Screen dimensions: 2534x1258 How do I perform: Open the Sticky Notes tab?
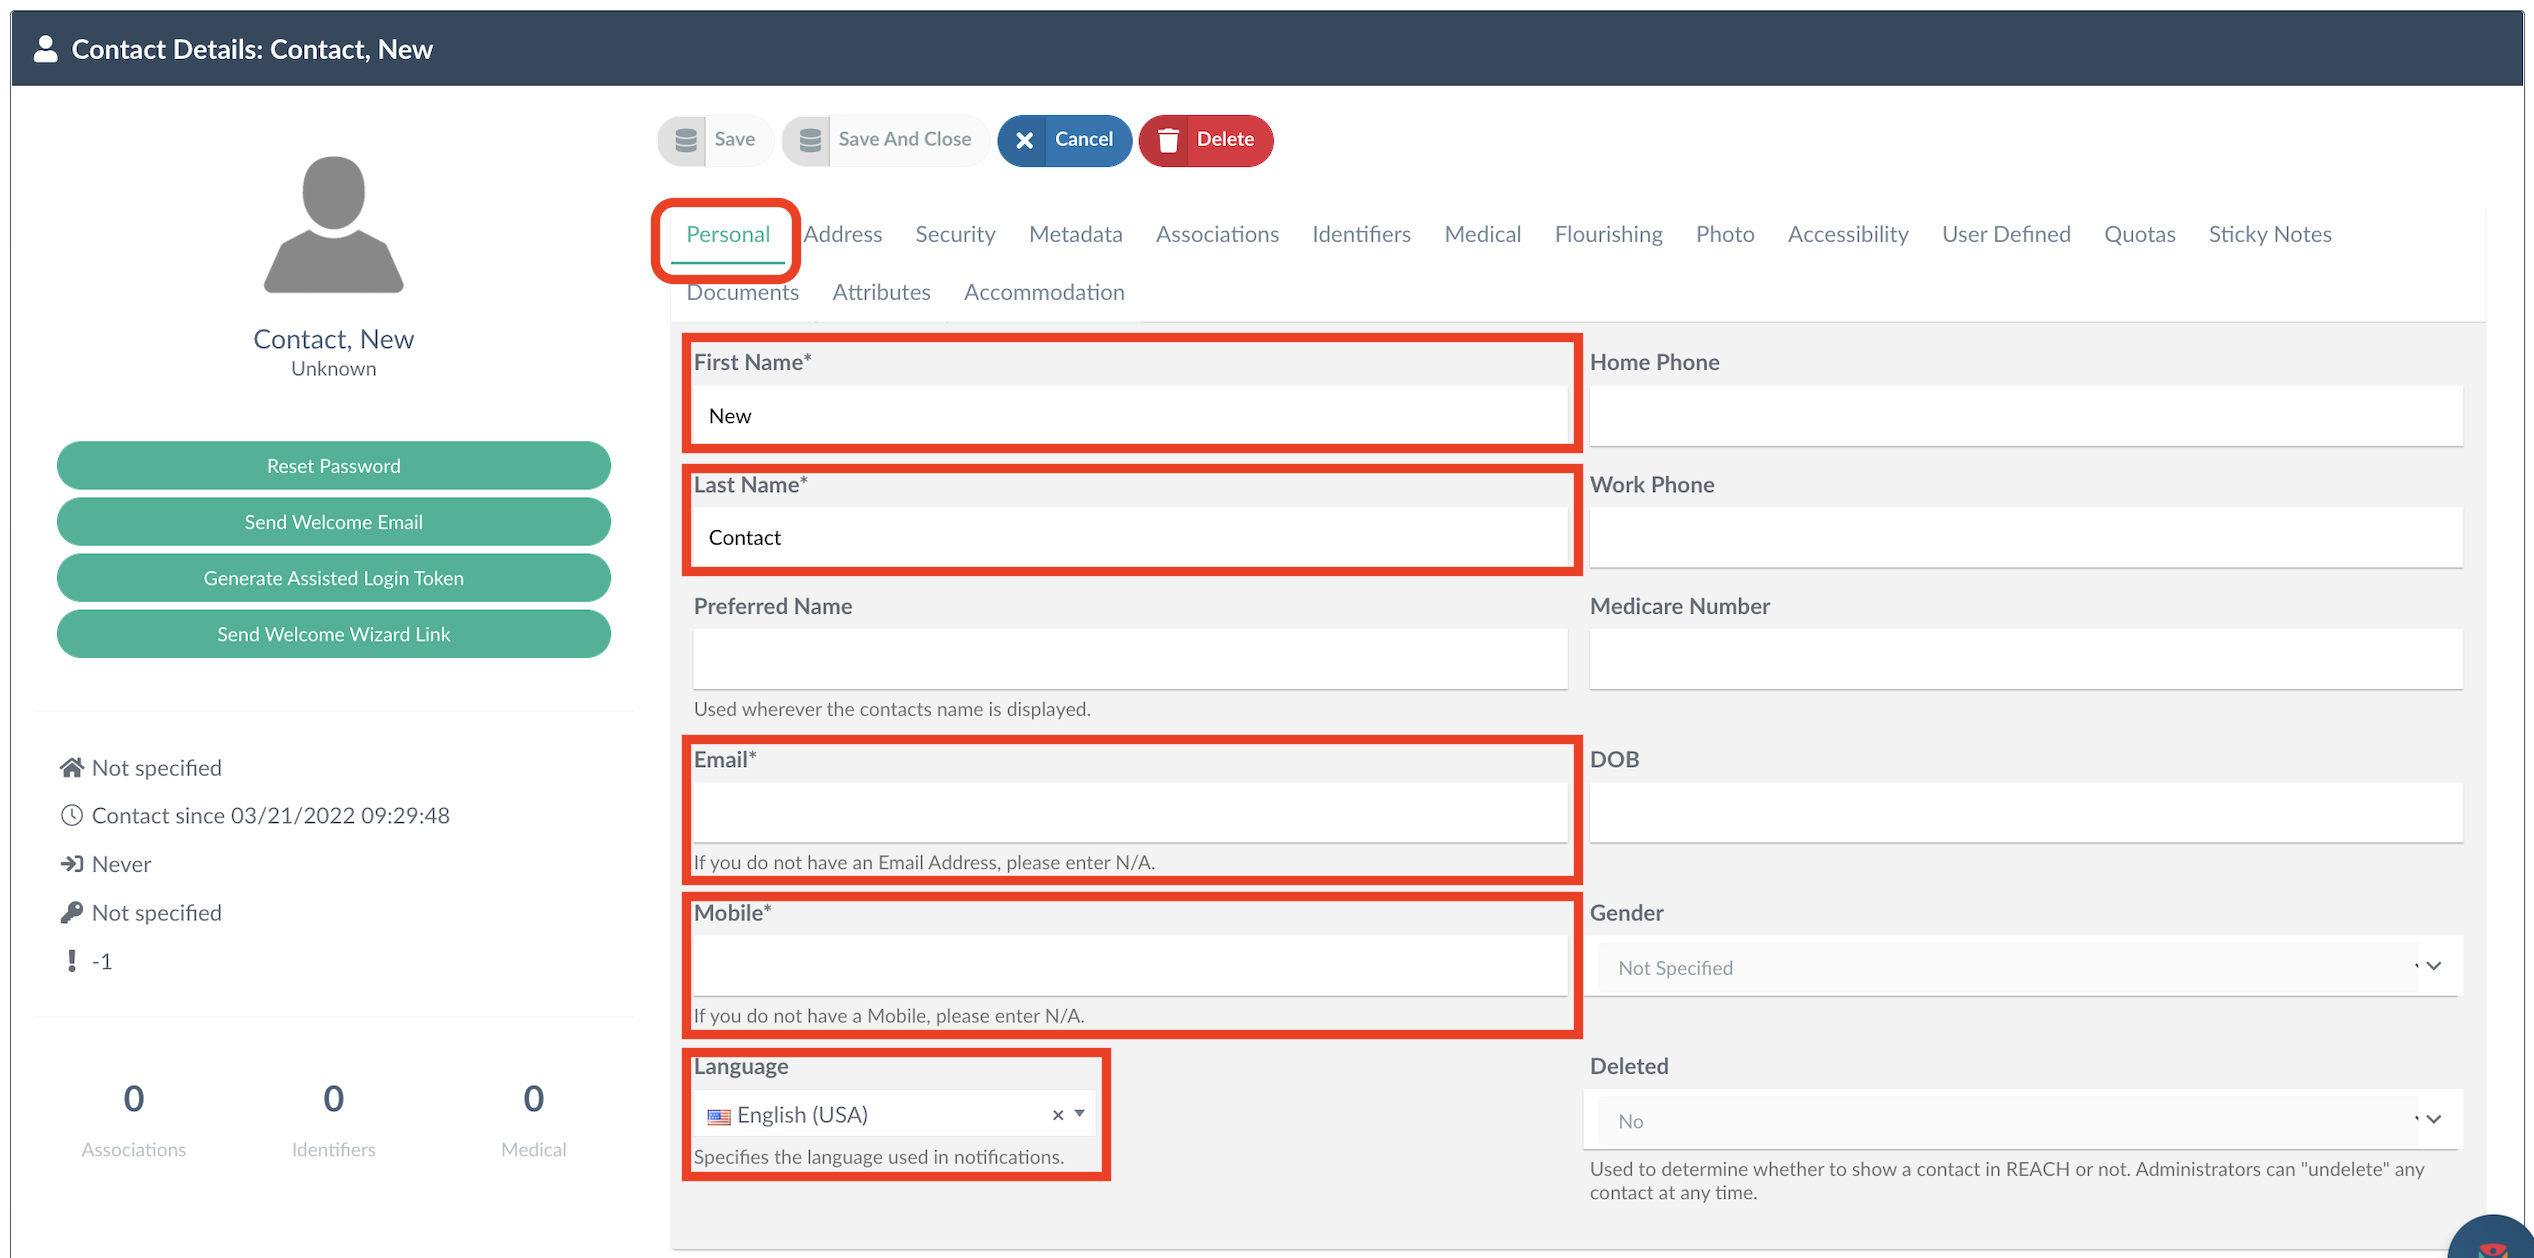pyautogui.click(x=2269, y=234)
